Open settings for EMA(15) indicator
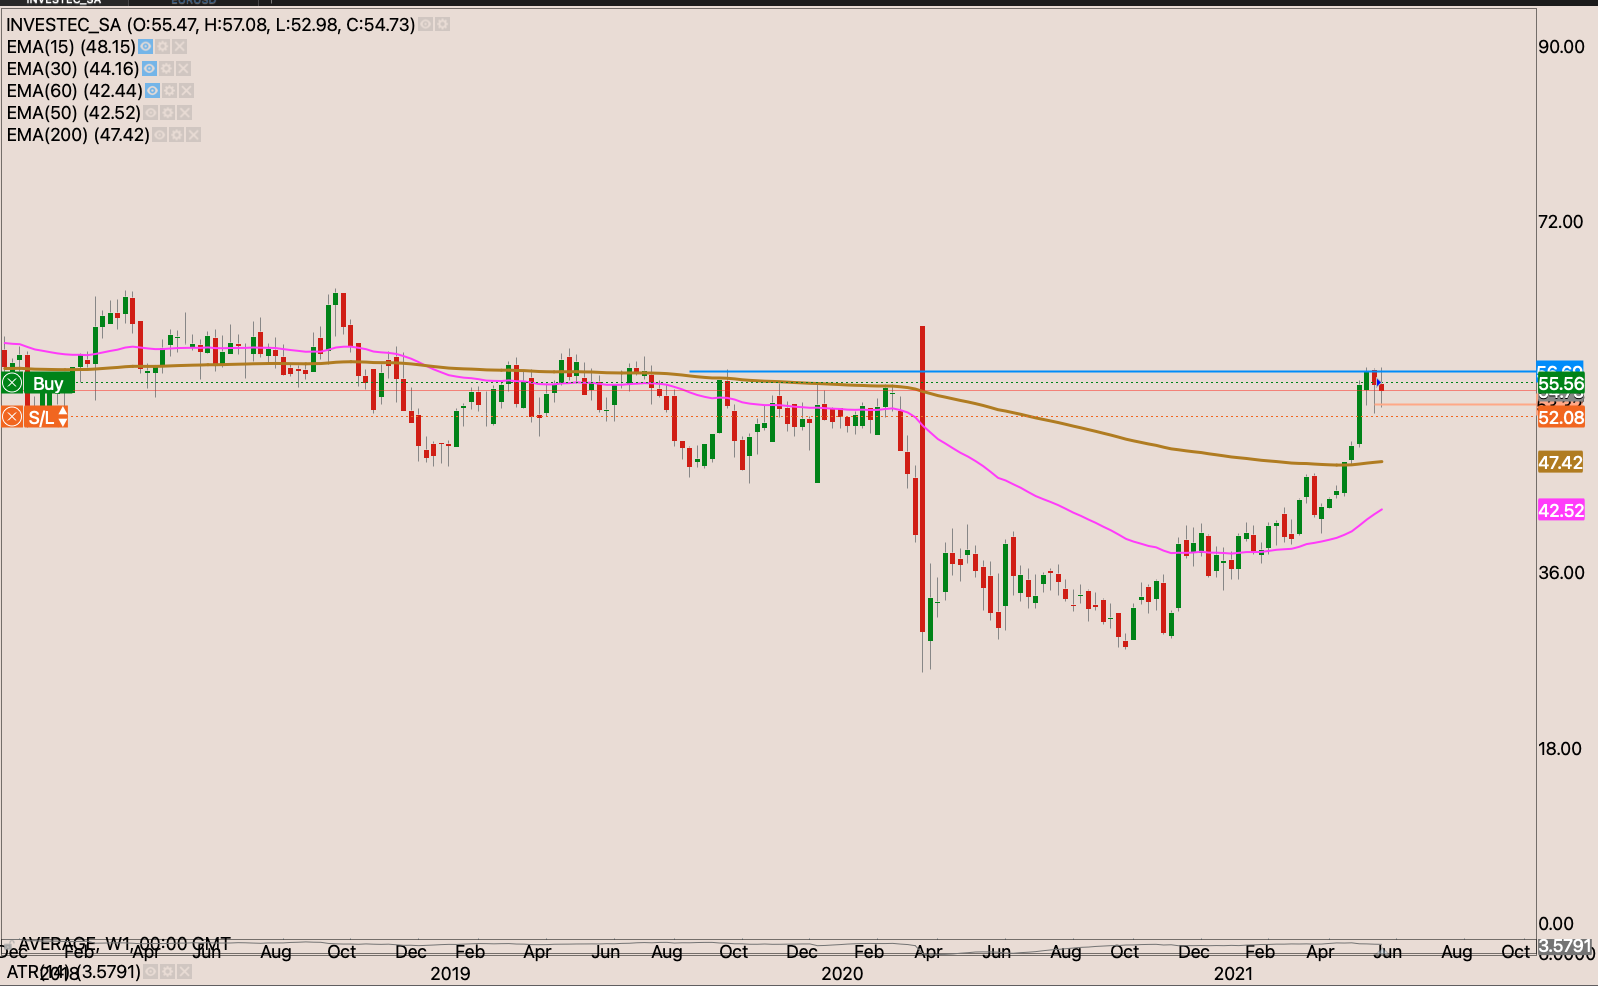 click(162, 47)
